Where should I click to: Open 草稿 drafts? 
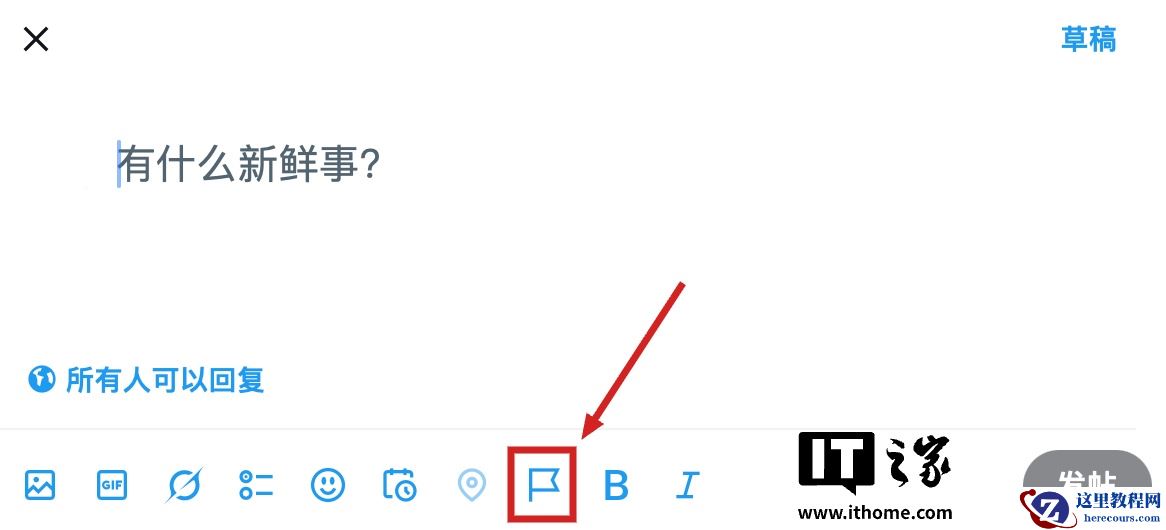pyautogui.click(x=1089, y=39)
